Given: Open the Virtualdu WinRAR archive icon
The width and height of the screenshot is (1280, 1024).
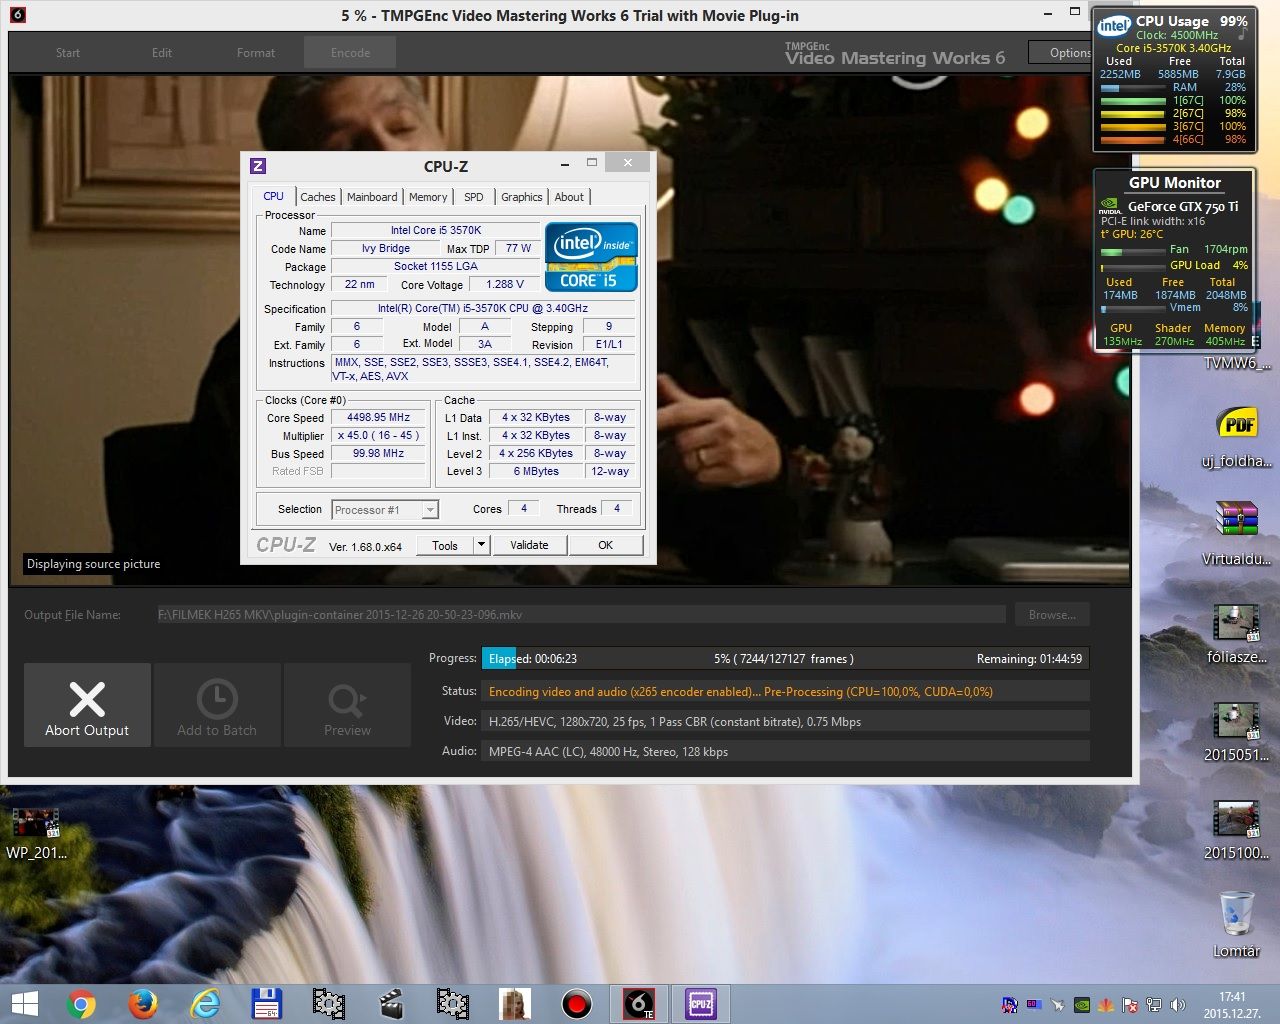Looking at the screenshot, I should coord(1237,534).
